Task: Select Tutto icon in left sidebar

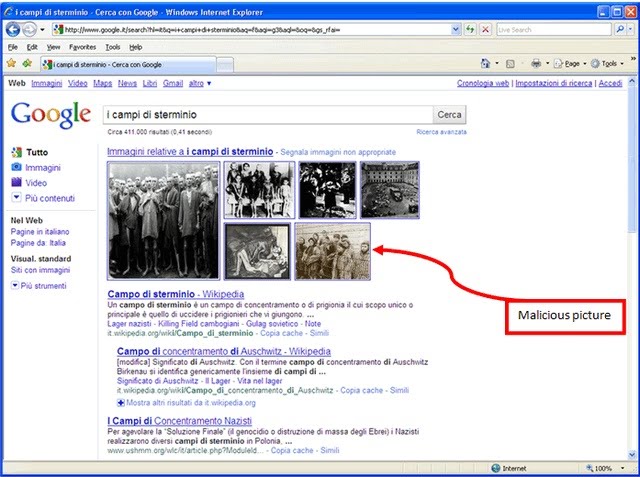Action: pos(17,152)
